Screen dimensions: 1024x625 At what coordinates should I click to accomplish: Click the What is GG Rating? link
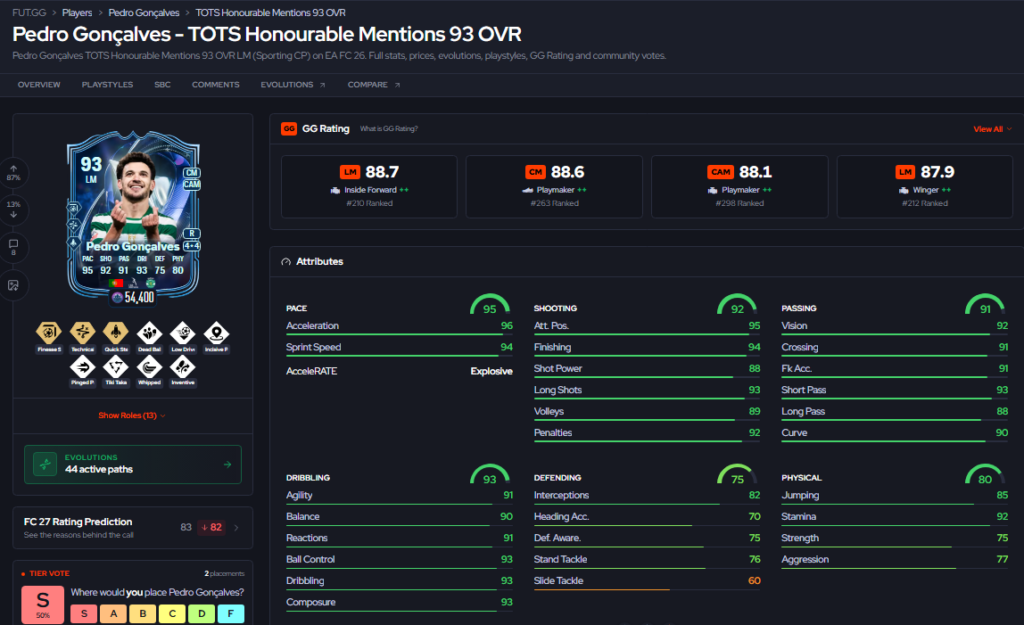(x=389, y=129)
